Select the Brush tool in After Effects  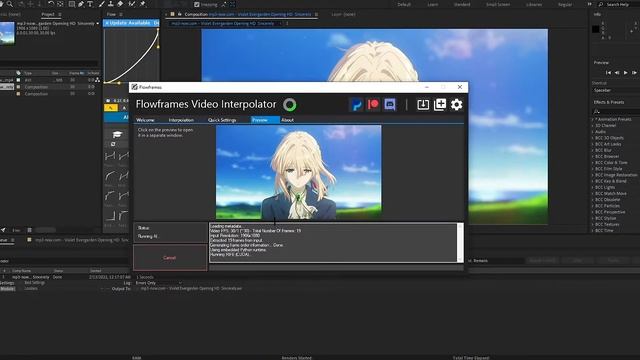click(102, 4)
